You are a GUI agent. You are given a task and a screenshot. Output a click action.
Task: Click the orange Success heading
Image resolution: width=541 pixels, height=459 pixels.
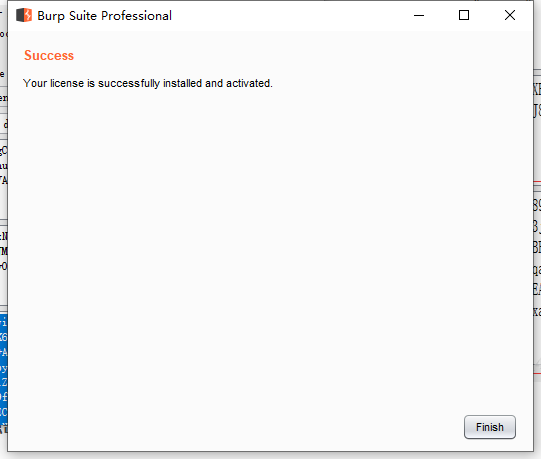tap(49, 56)
